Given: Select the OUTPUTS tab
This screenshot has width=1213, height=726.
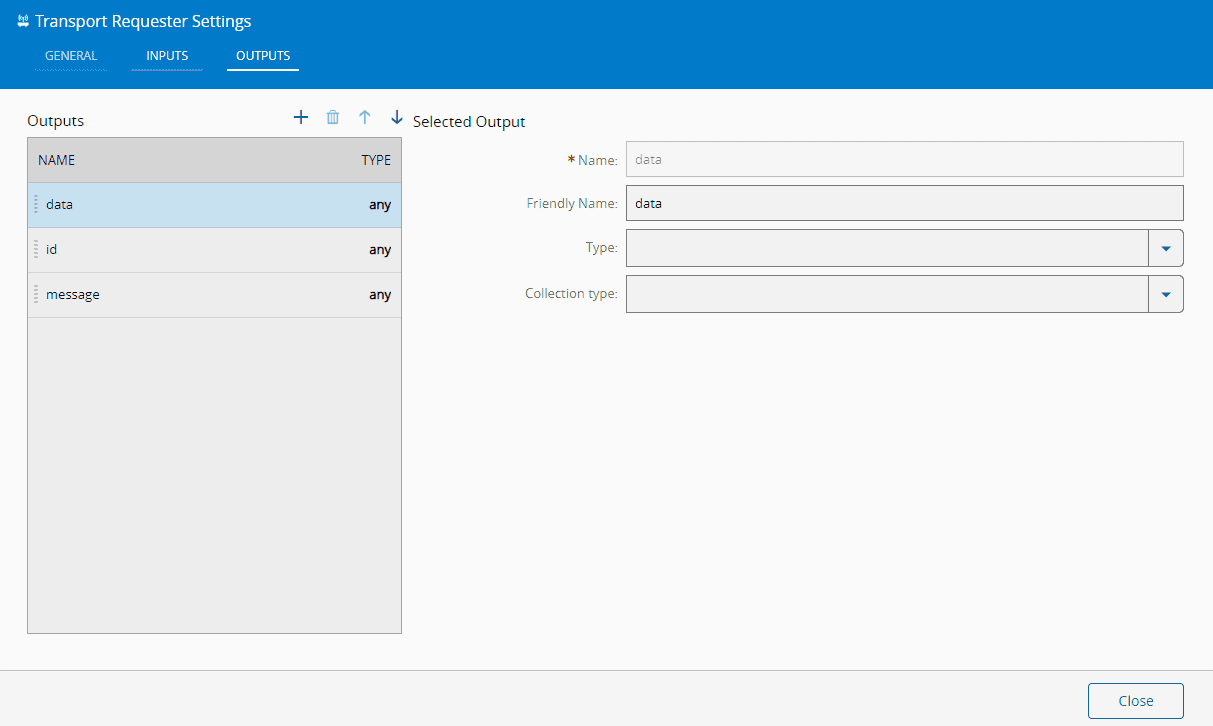Looking at the screenshot, I should (x=263, y=56).
